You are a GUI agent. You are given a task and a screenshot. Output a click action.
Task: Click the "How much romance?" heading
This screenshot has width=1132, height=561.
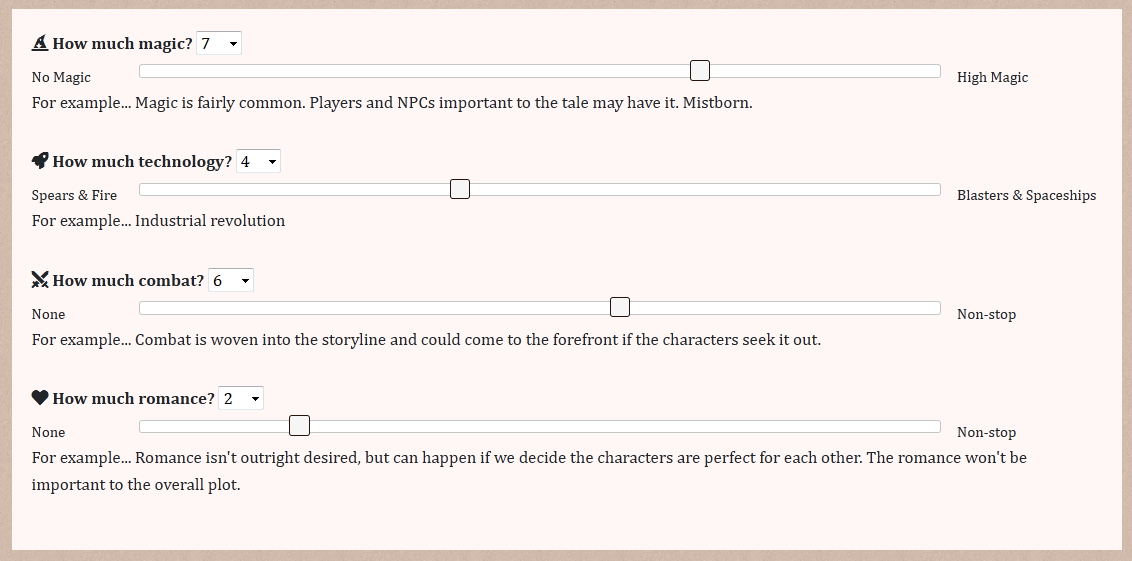pos(133,399)
